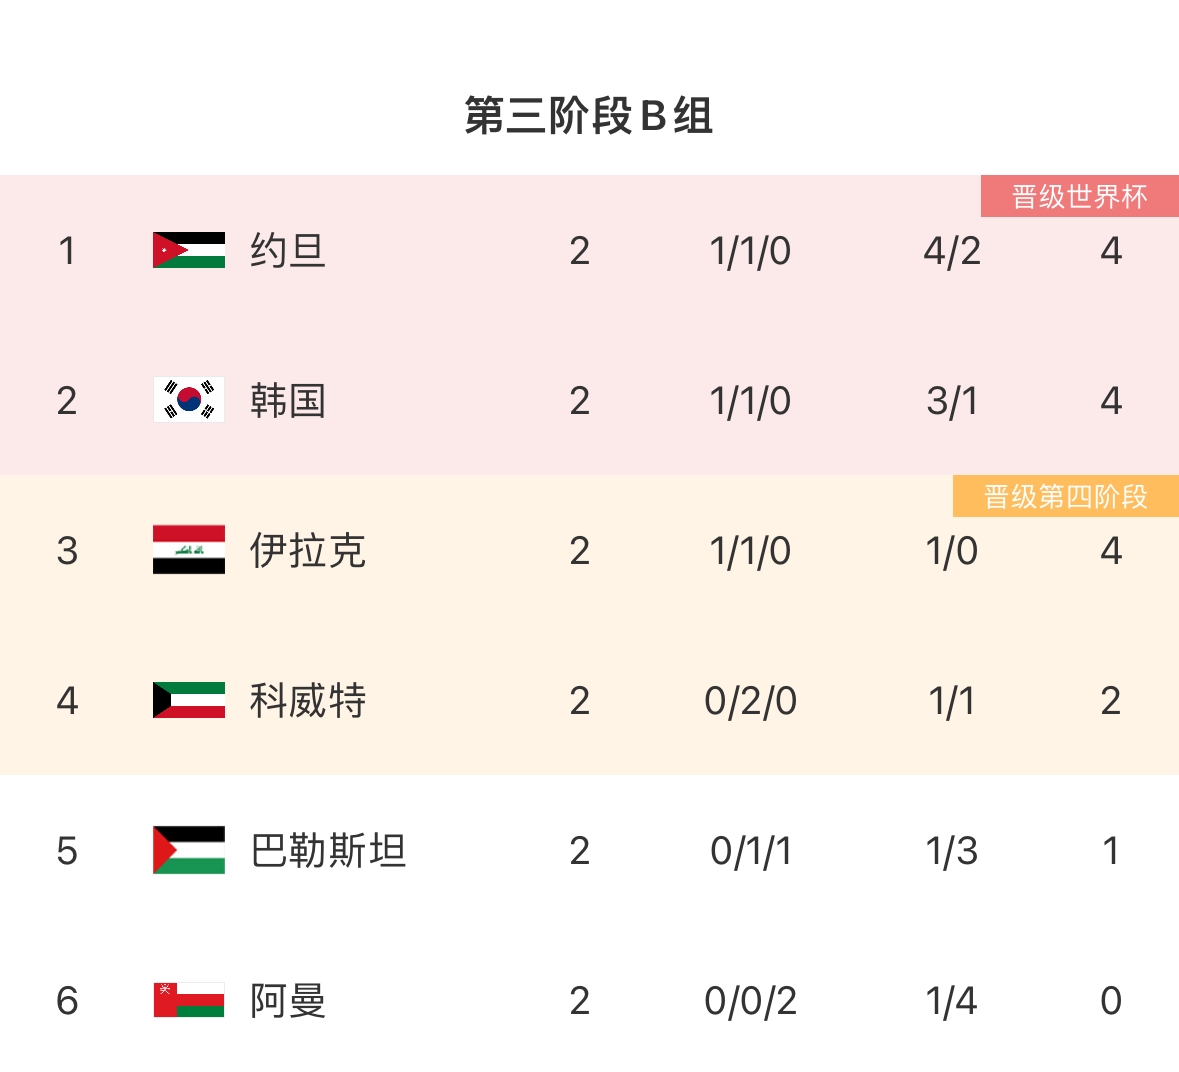Click Oman's 0/0/2 win-draw-loss record
The width and height of the screenshot is (1179, 1072).
coord(750,1000)
